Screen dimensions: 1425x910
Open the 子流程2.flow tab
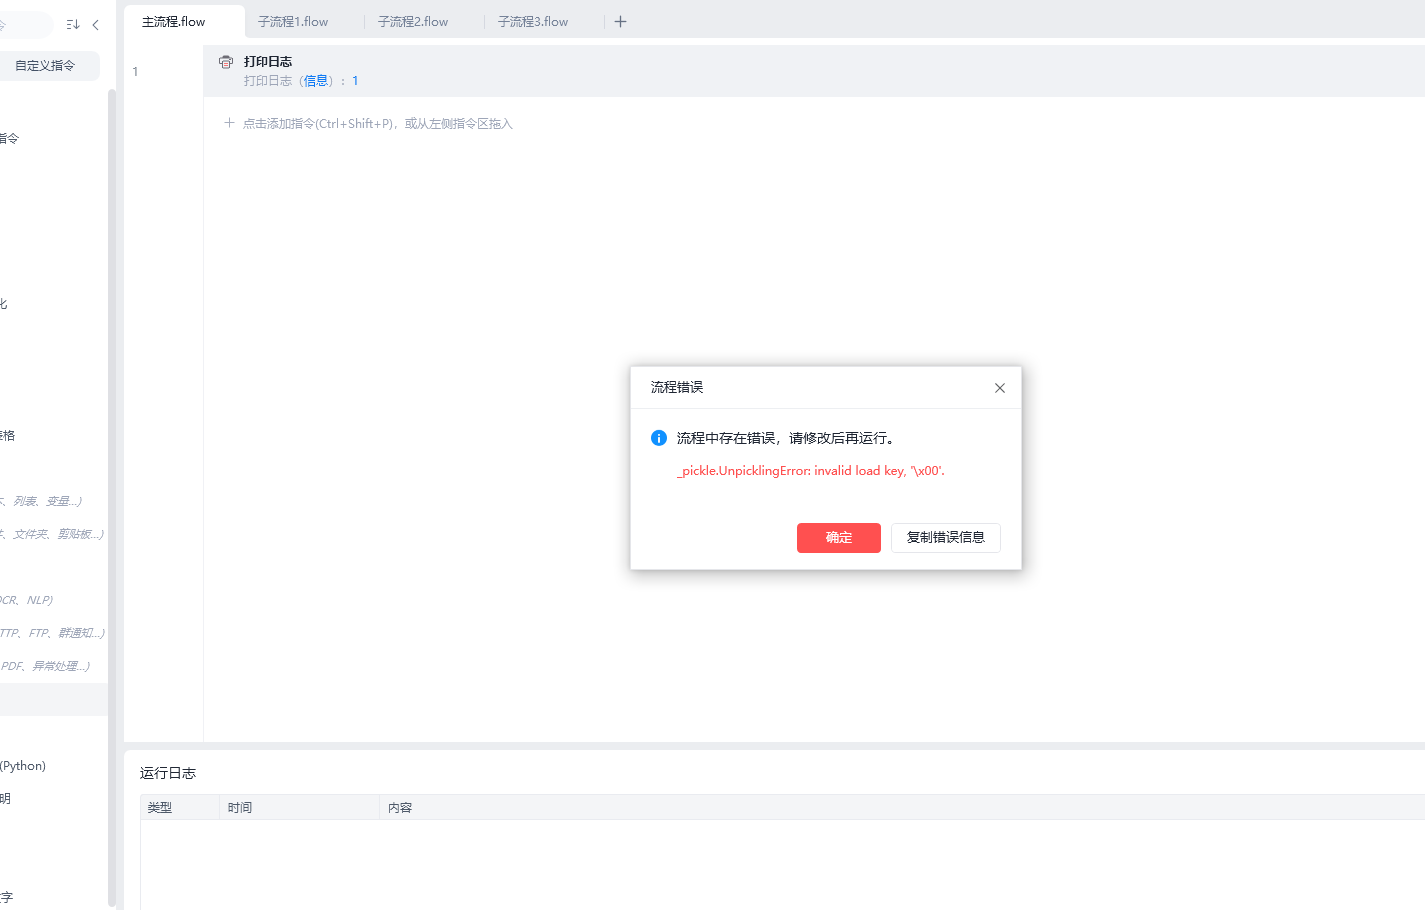(x=413, y=21)
